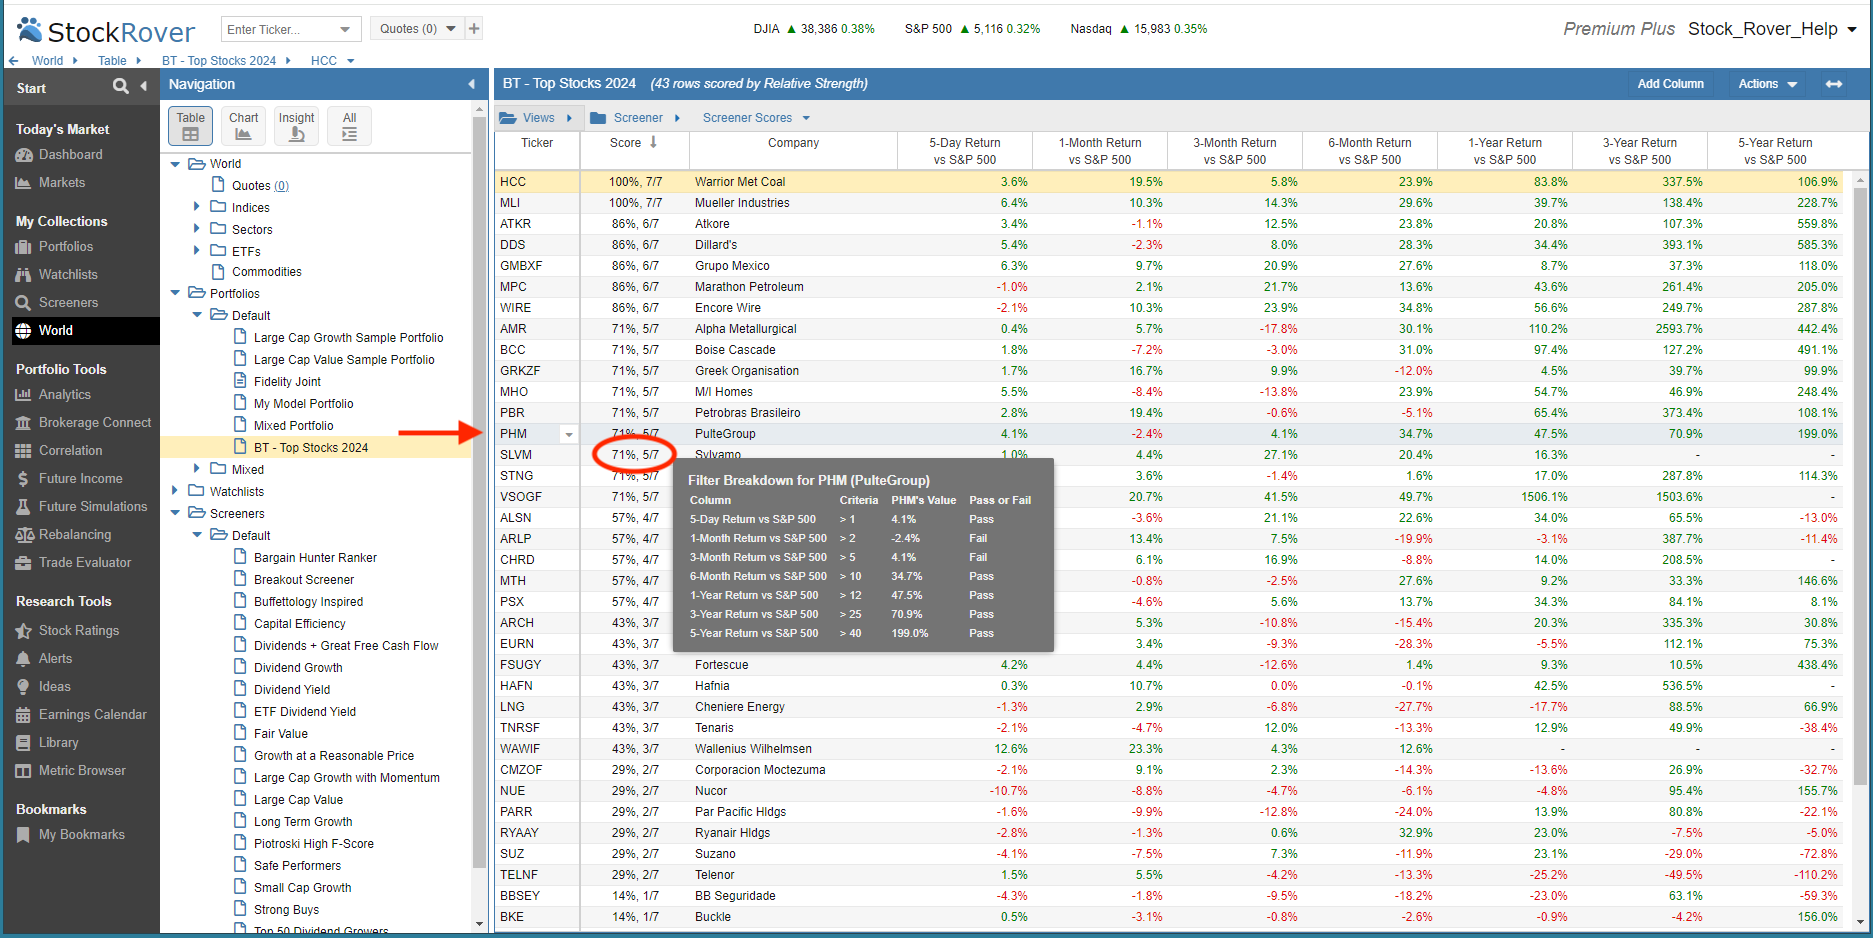1873x938 pixels.
Task: Open the Screener menu in table toolbar
Action: 635,118
